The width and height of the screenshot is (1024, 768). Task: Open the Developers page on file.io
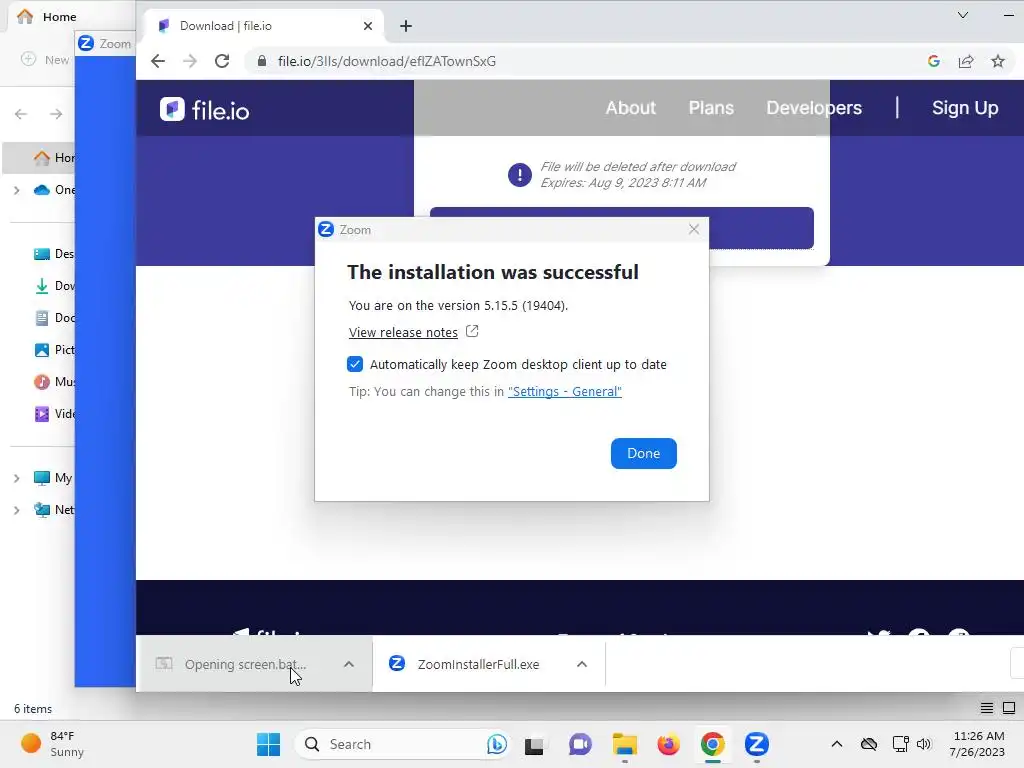coord(814,108)
